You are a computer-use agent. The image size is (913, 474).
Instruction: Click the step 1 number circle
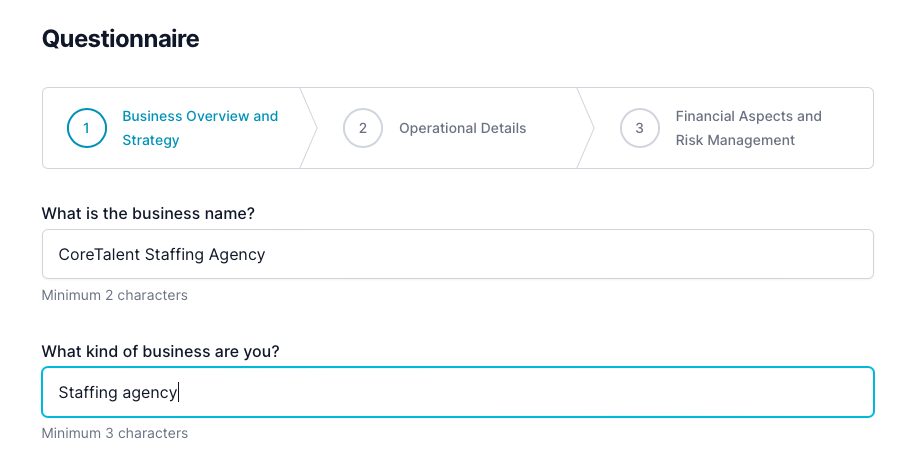coord(86,128)
